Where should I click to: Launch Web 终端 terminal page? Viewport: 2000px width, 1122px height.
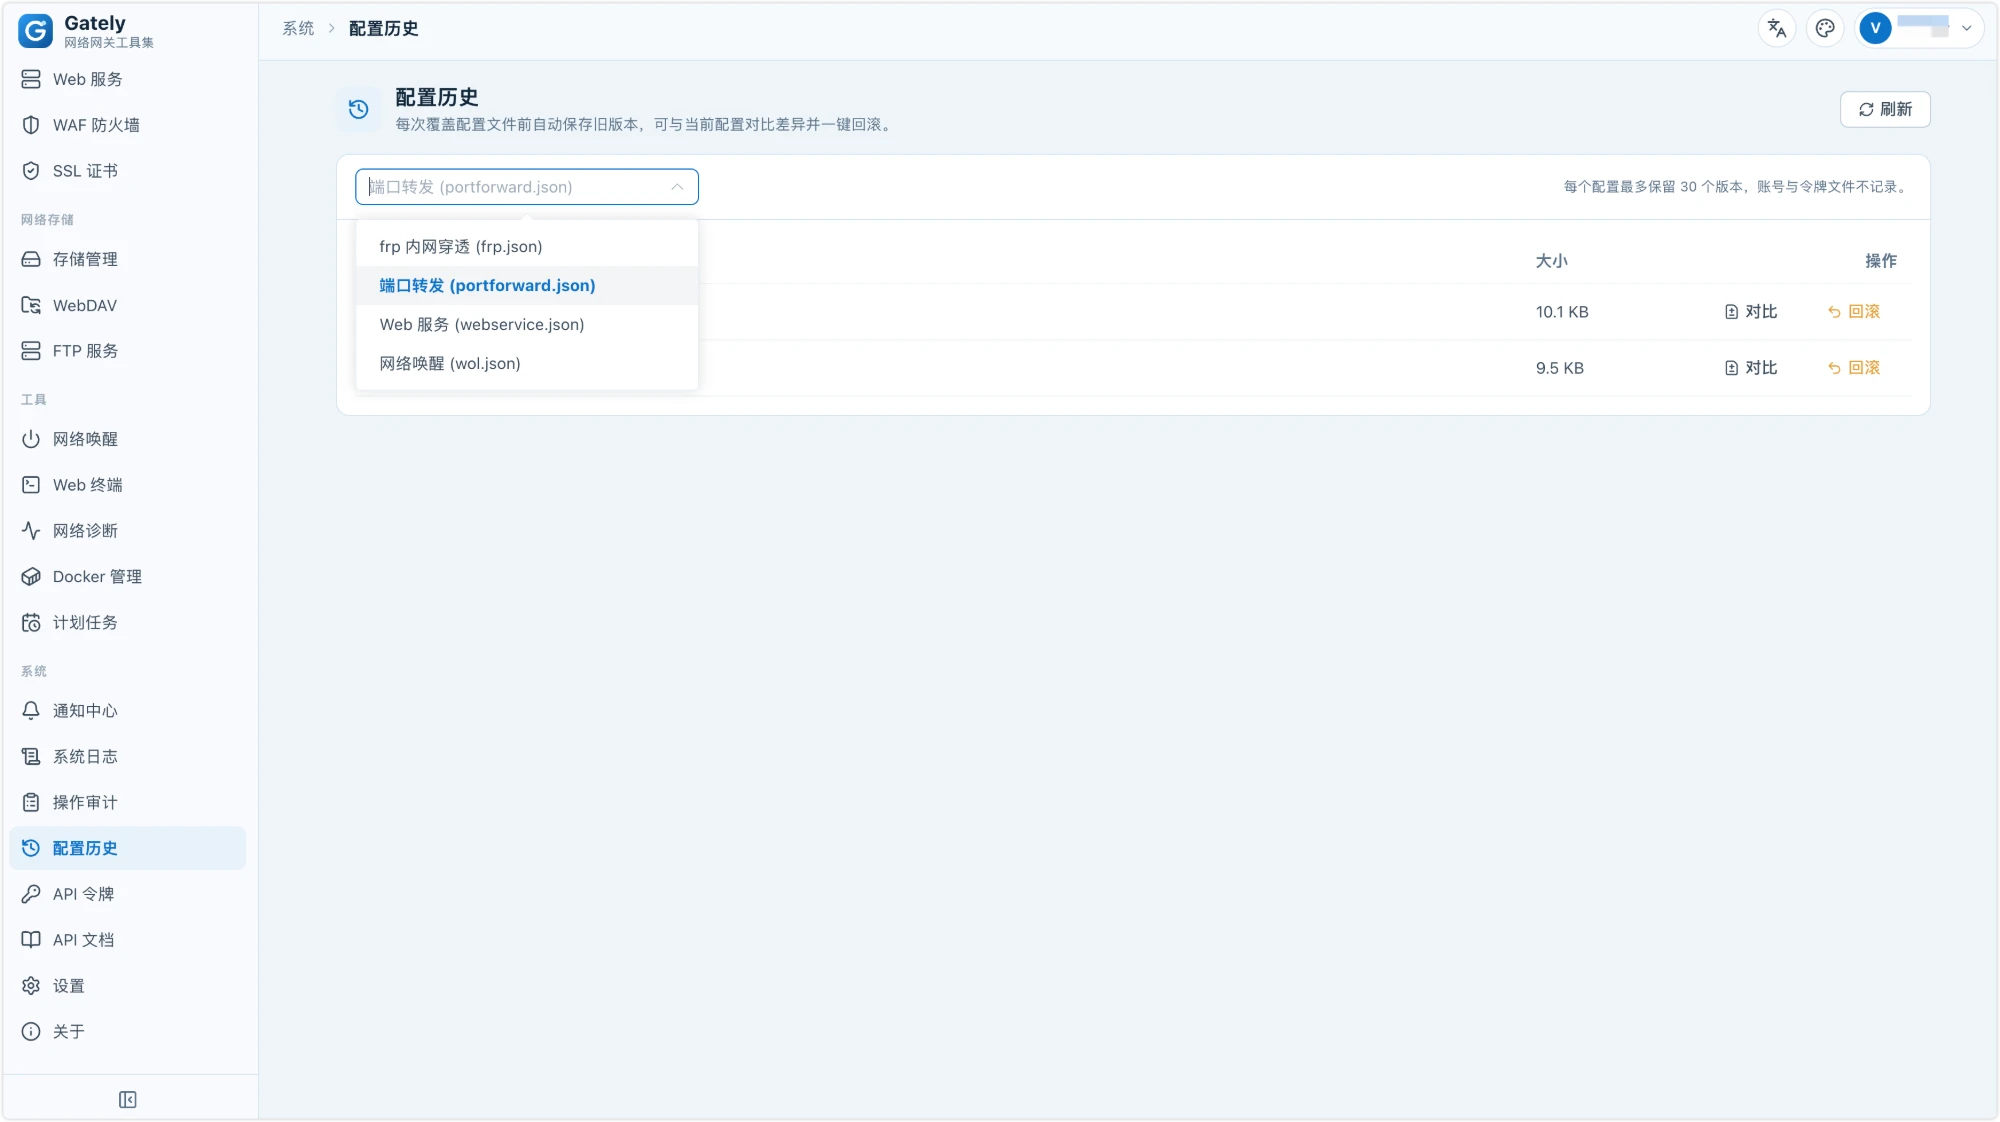point(127,485)
